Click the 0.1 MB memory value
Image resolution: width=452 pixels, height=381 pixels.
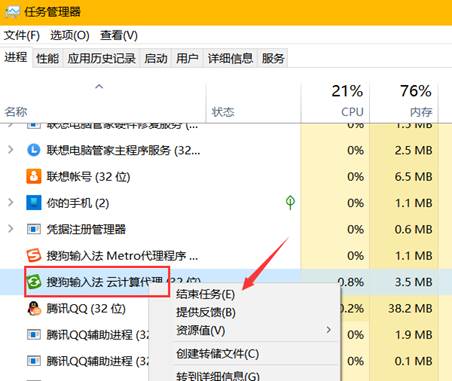click(x=413, y=361)
